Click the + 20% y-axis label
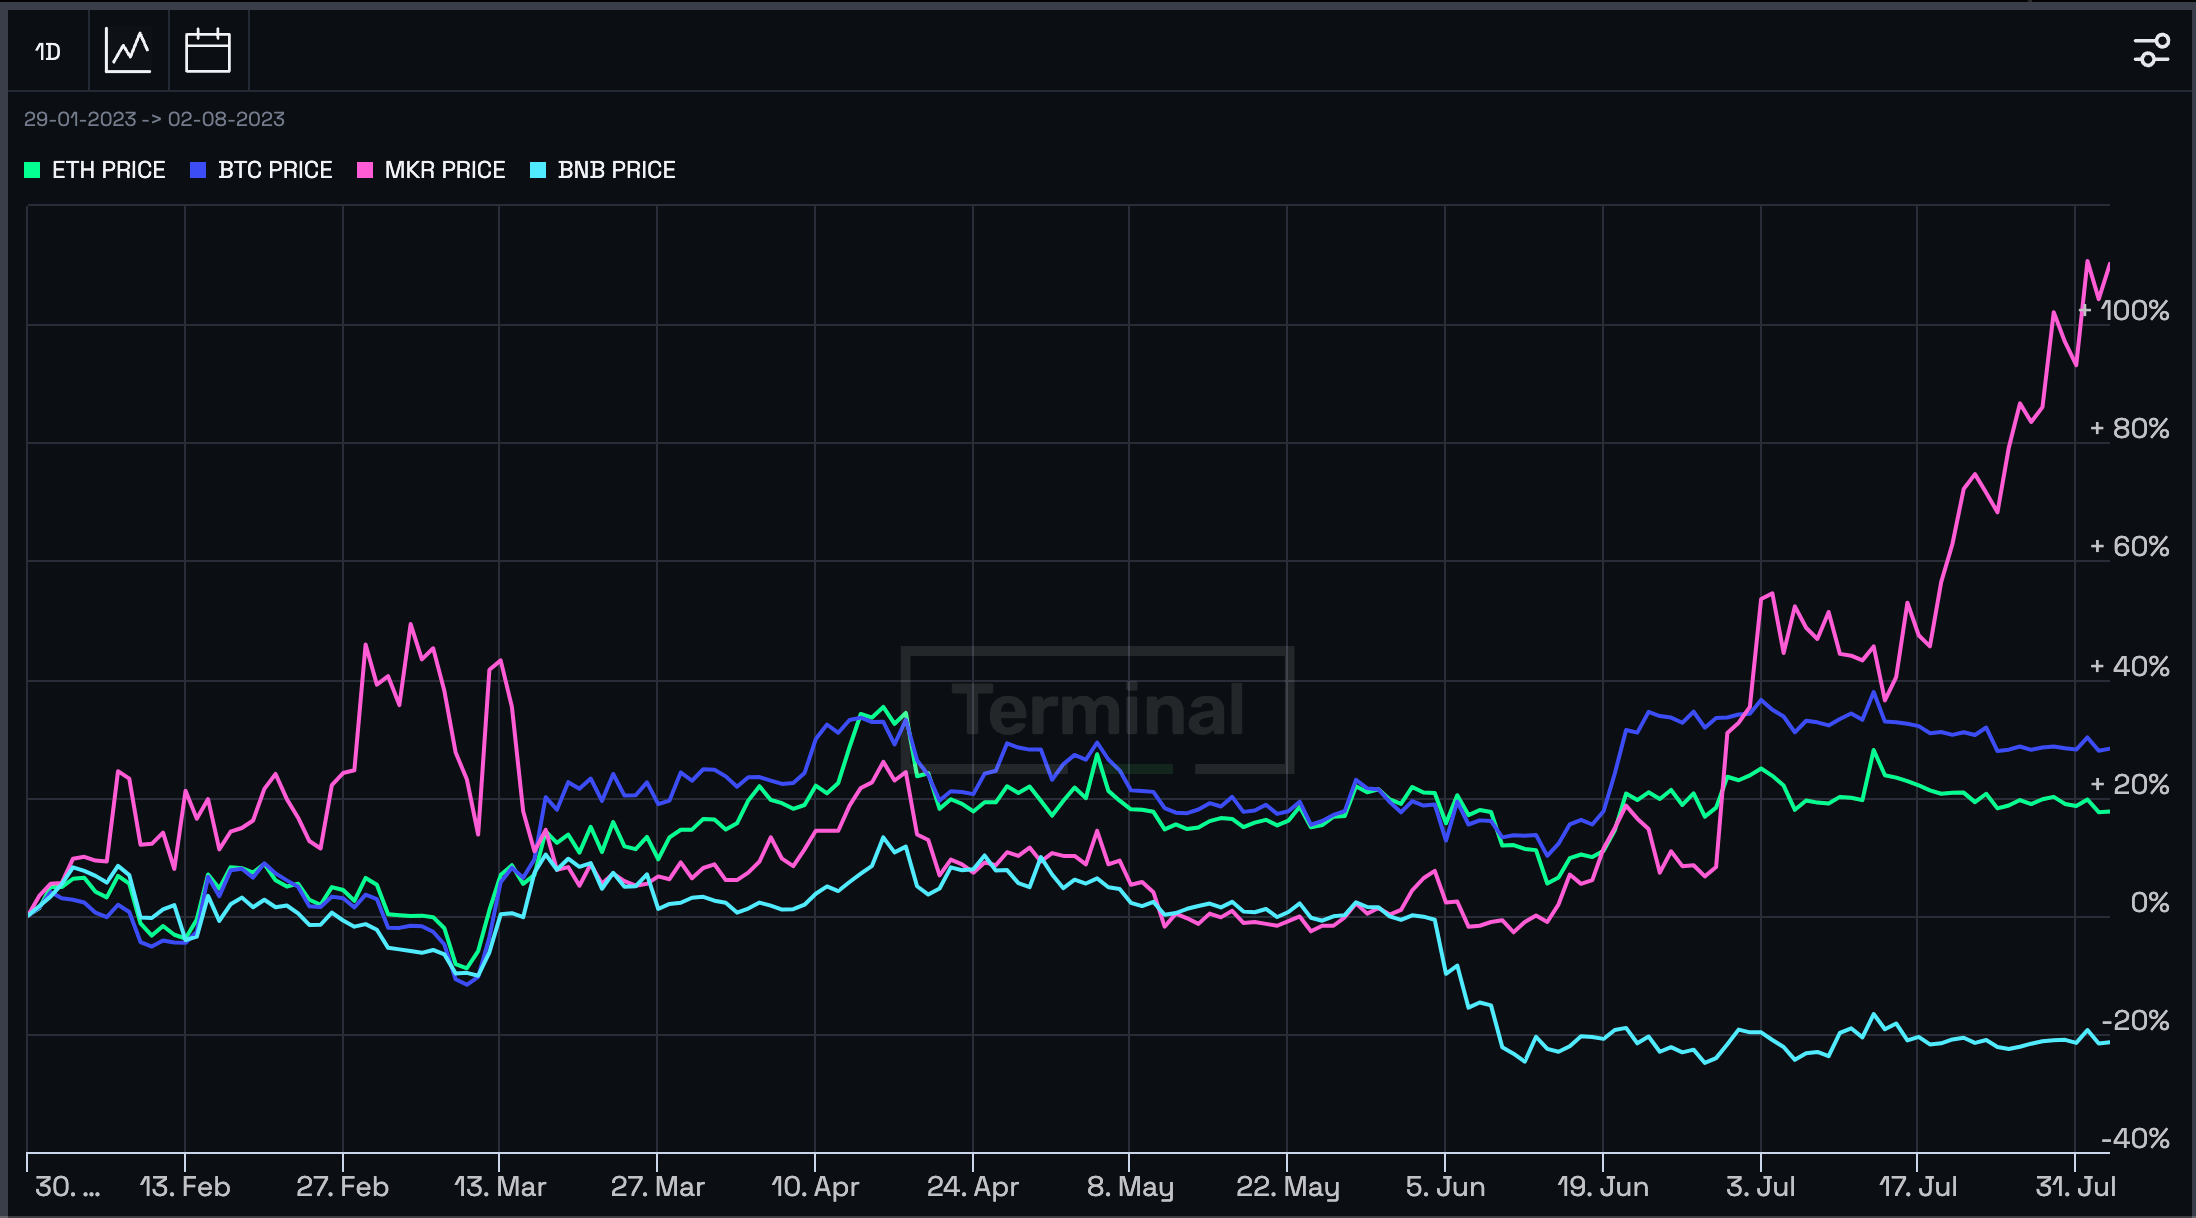Image resolution: width=2196 pixels, height=1218 pixels. click(2130, 784)
